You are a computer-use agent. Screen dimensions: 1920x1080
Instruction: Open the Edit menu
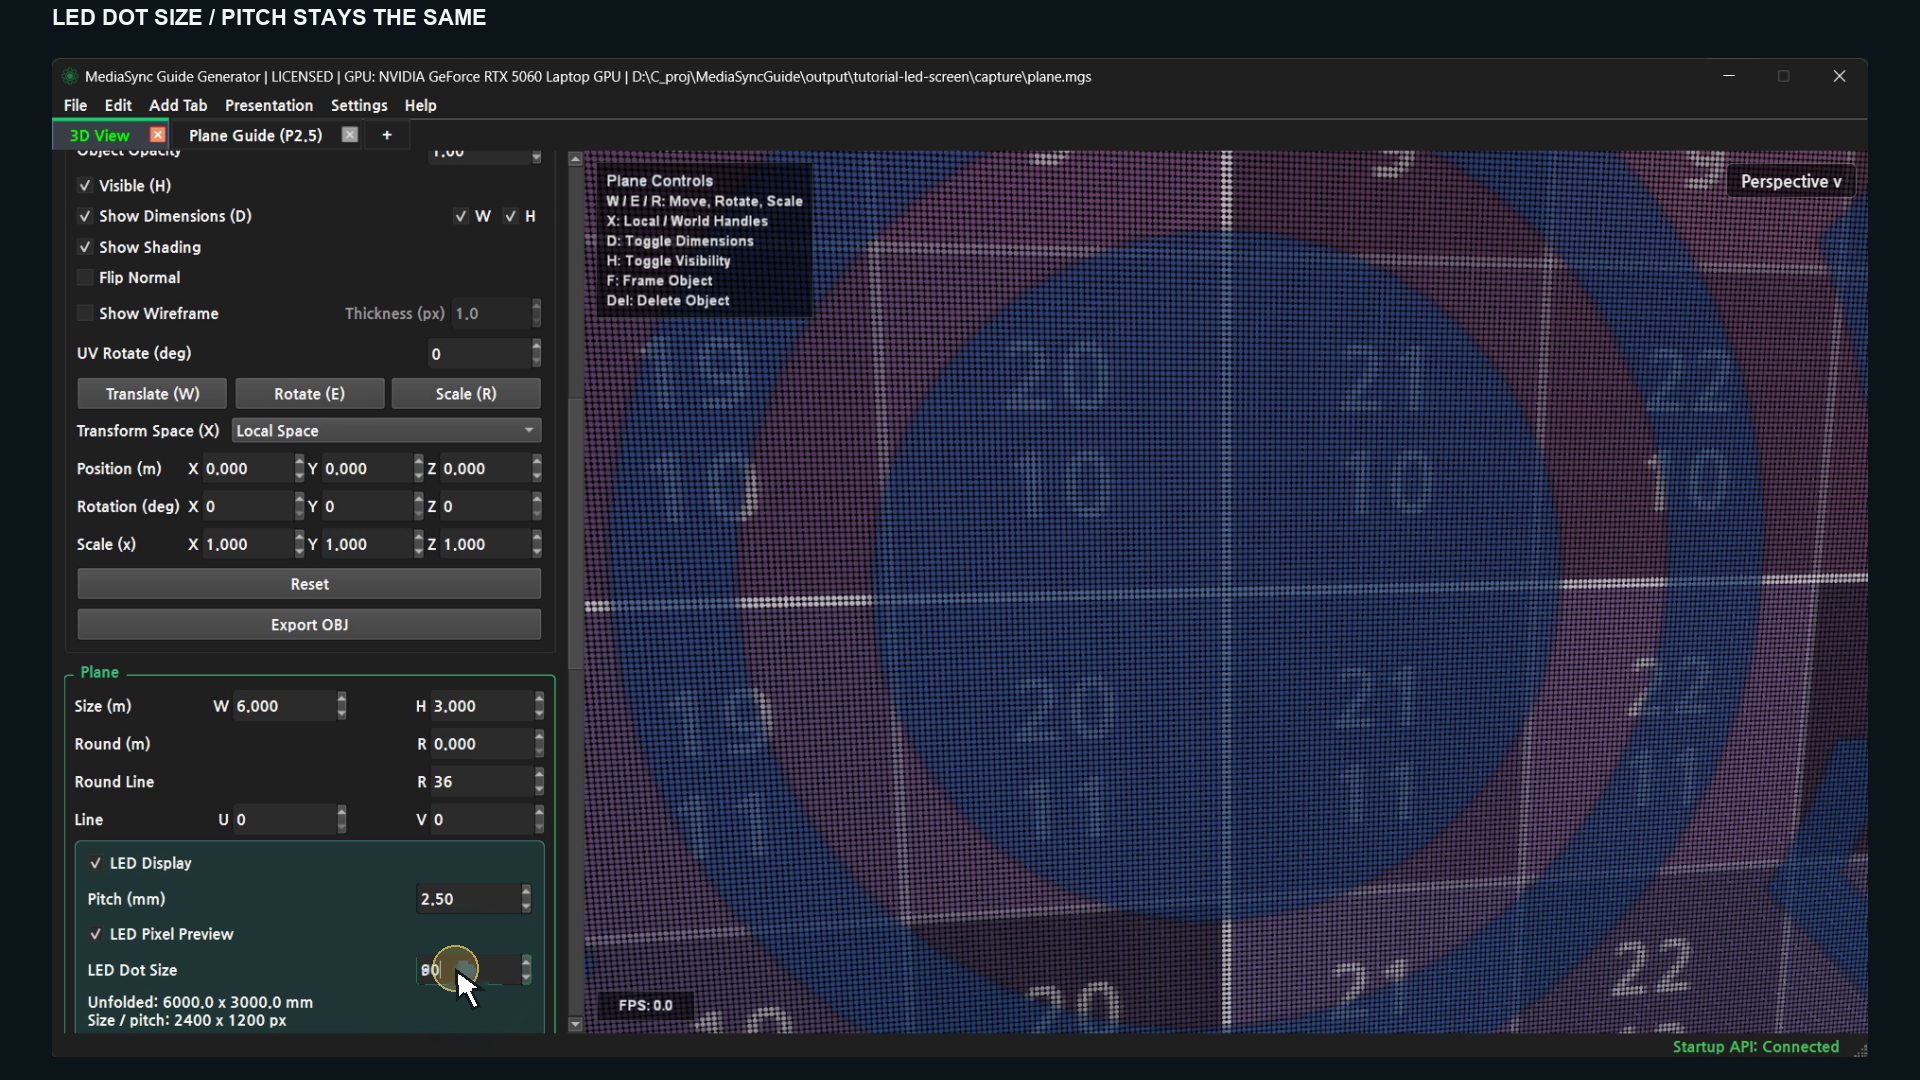[118, 105]
